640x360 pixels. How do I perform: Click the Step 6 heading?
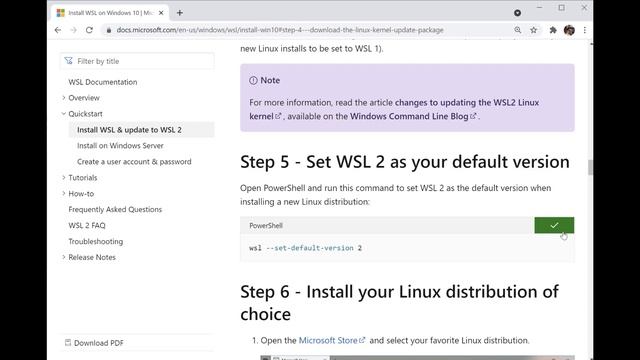[x=399, y=303]
